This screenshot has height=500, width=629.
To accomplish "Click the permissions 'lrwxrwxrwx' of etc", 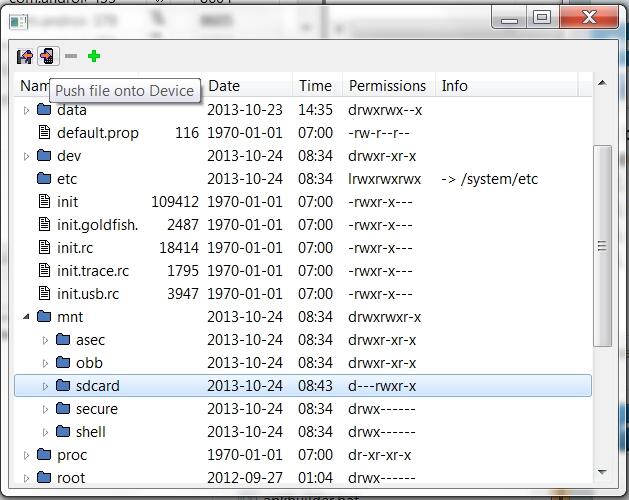I will click(385, 179).
